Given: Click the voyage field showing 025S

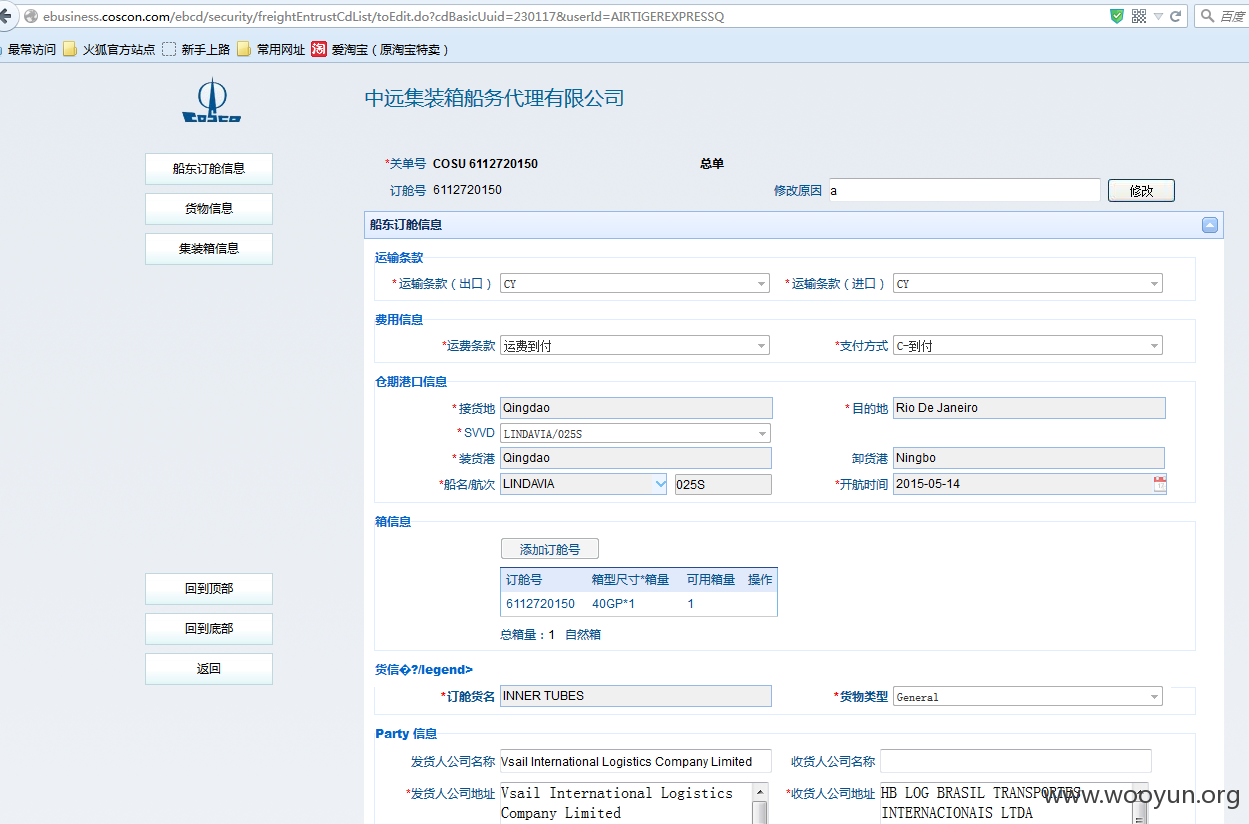Looking at the screenshot, I should (x=723, y=484).
